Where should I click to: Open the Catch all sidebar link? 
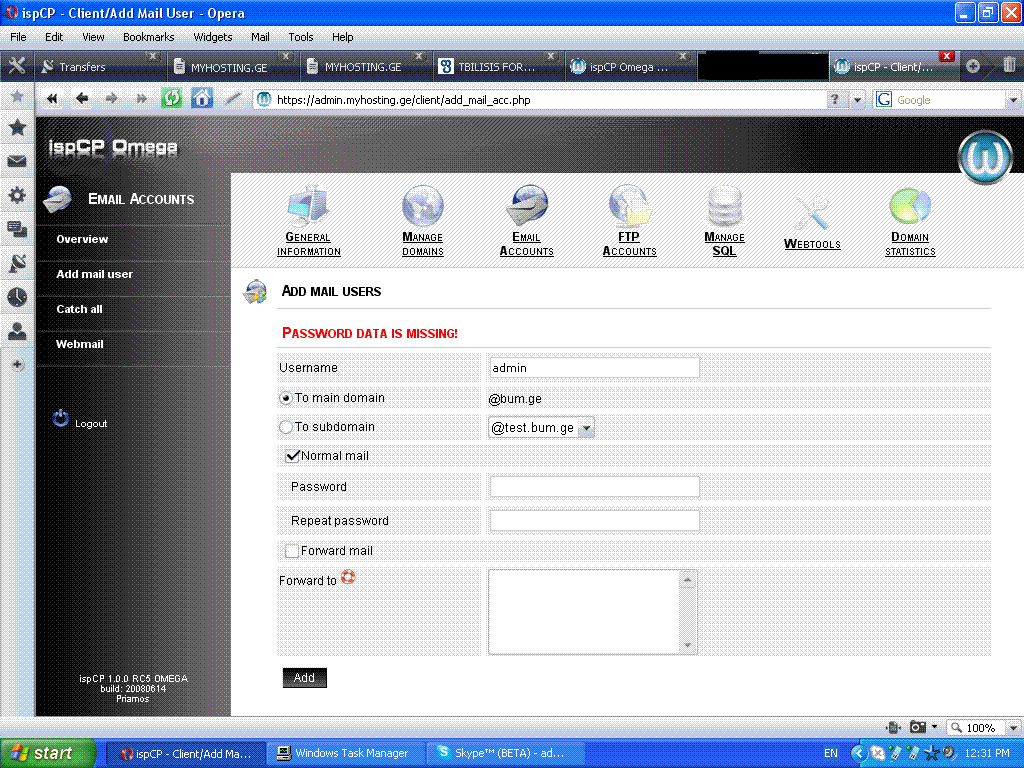tap(79, 309)
